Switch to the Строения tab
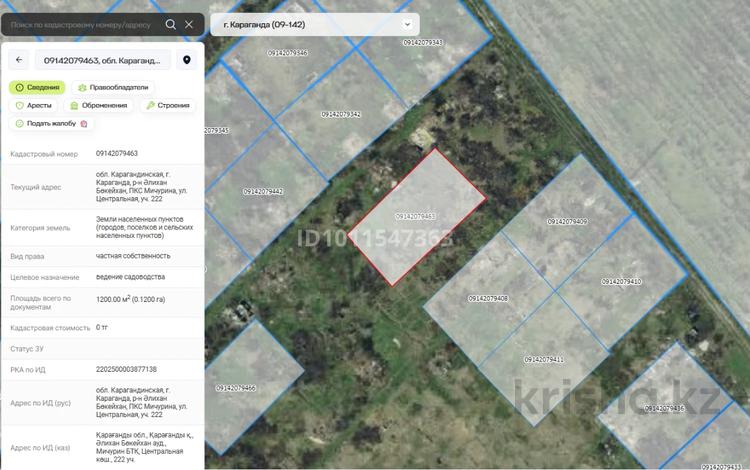This screenshot has height=470, width=750. 168,105
